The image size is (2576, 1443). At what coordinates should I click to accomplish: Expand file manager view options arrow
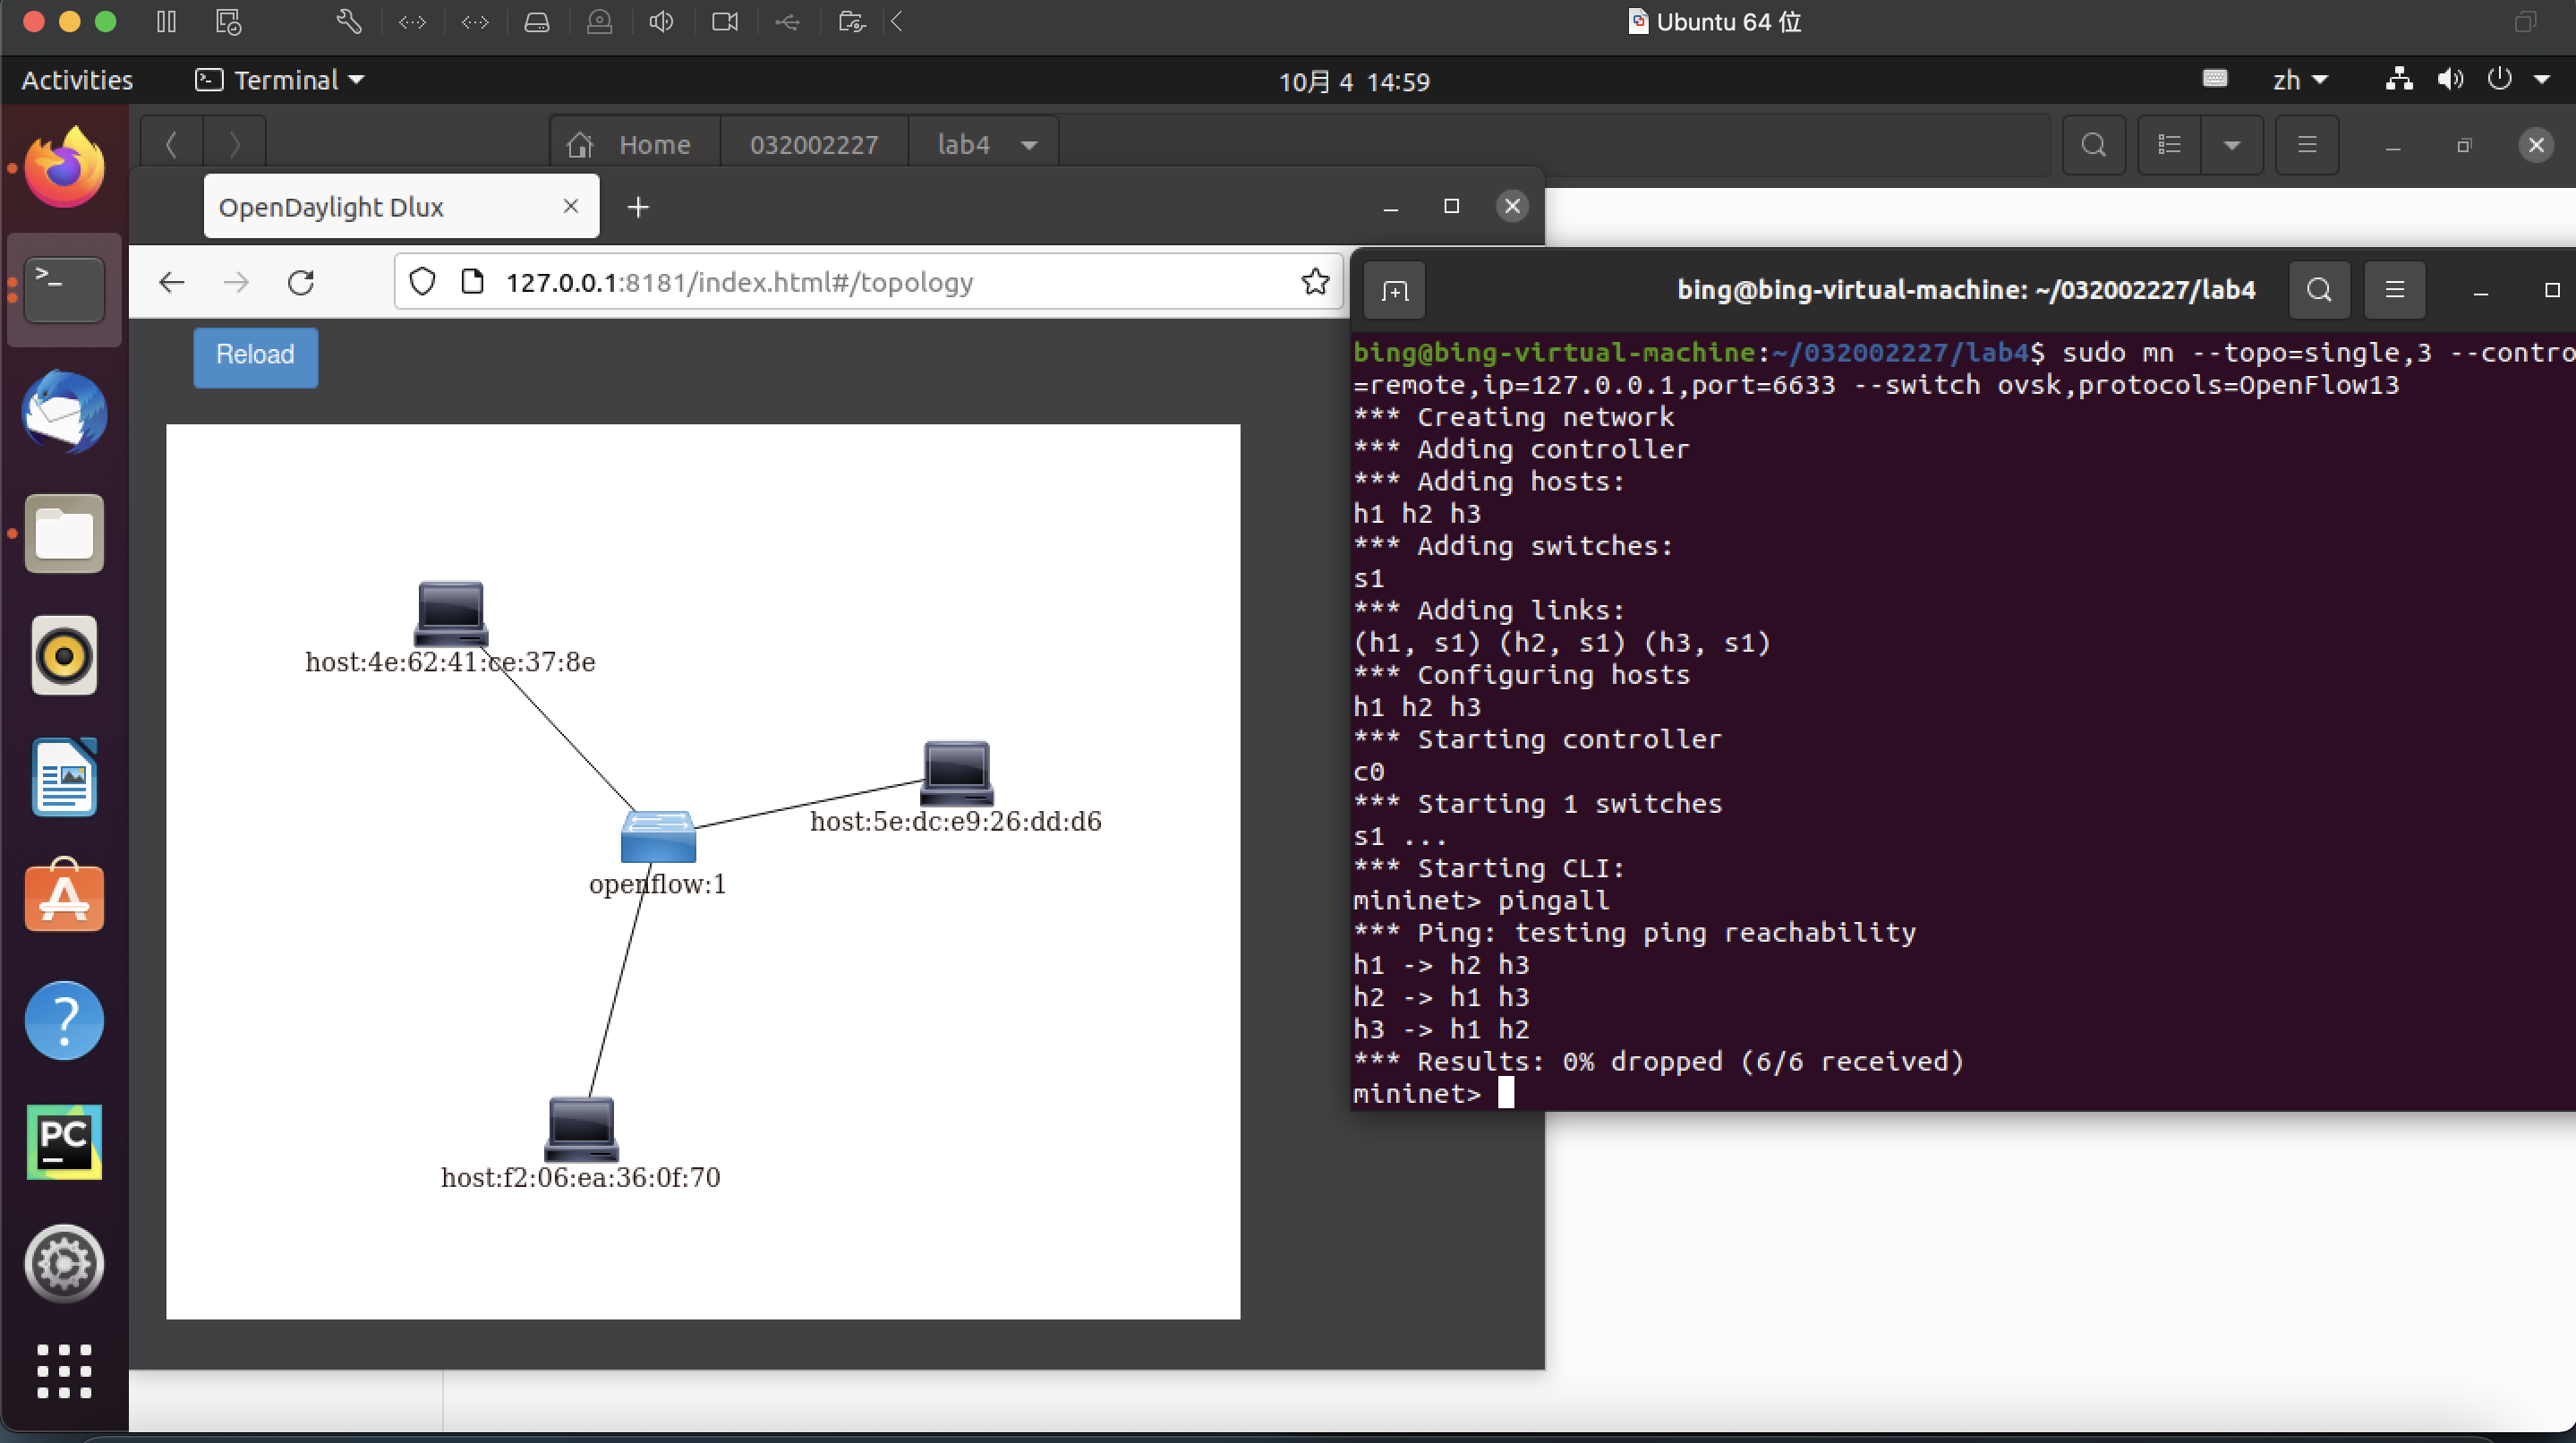click(x=2231, y=146)
